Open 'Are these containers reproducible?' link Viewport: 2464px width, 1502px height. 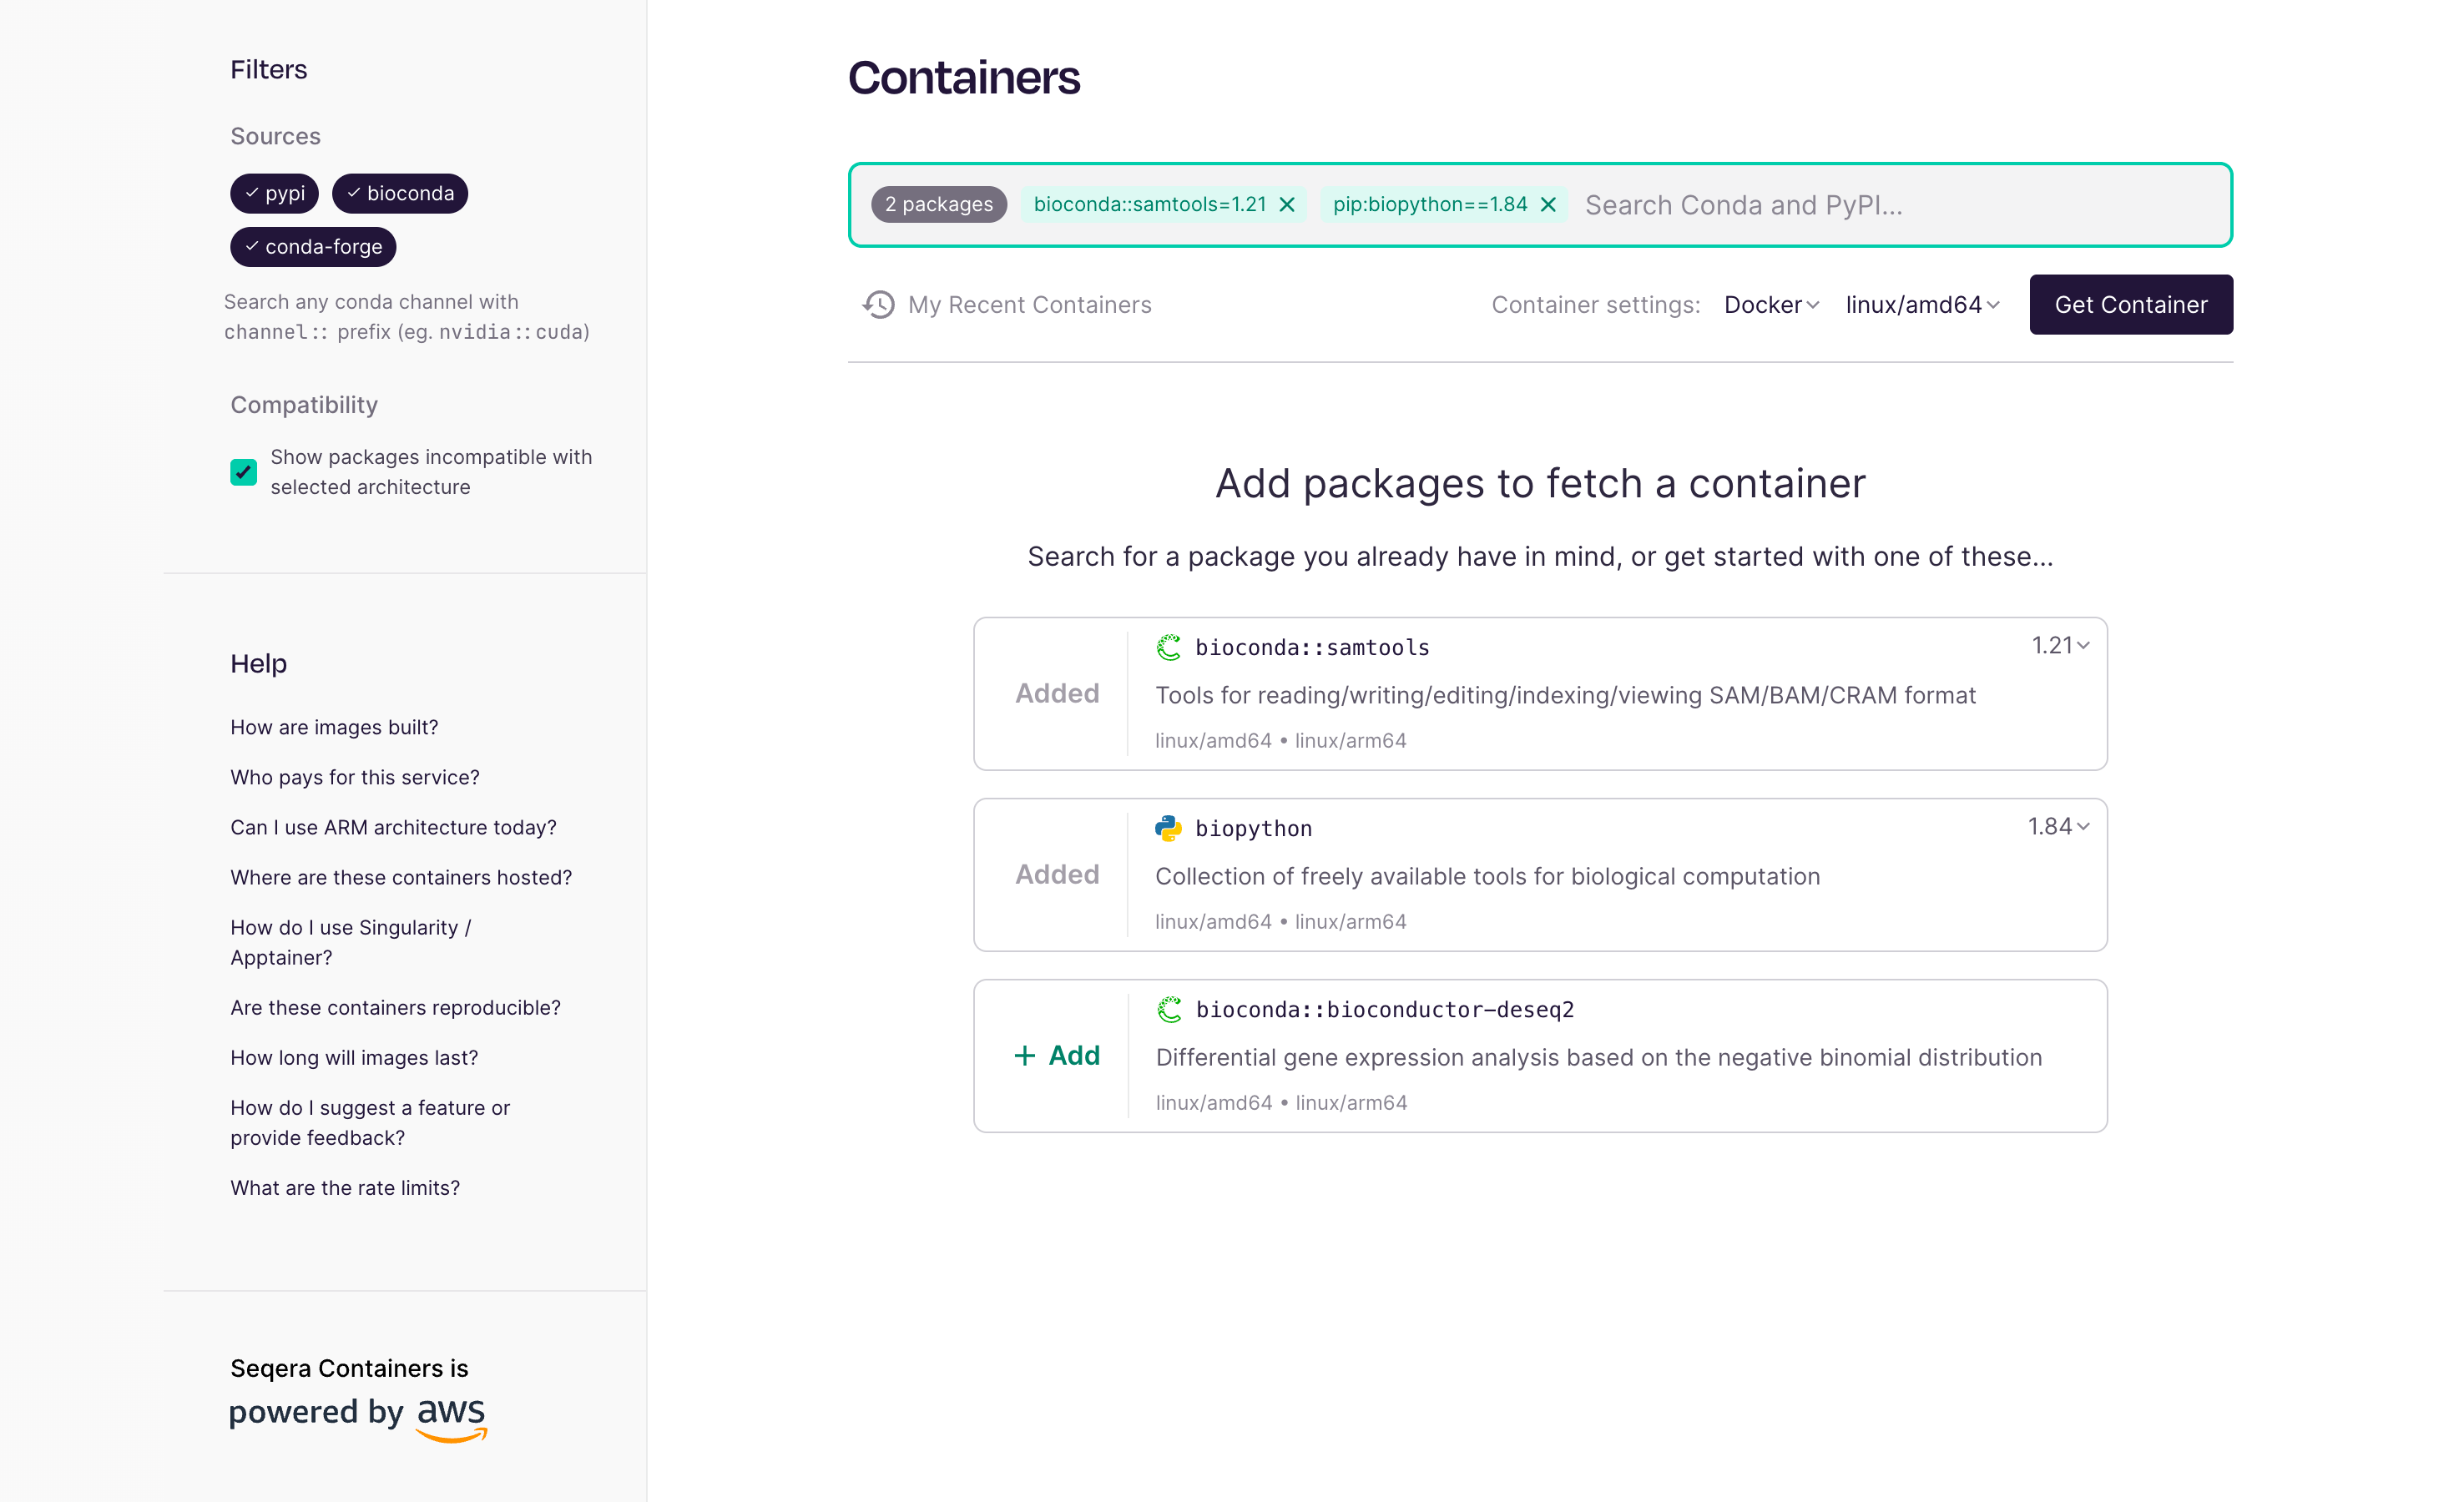click(395, 1008)
